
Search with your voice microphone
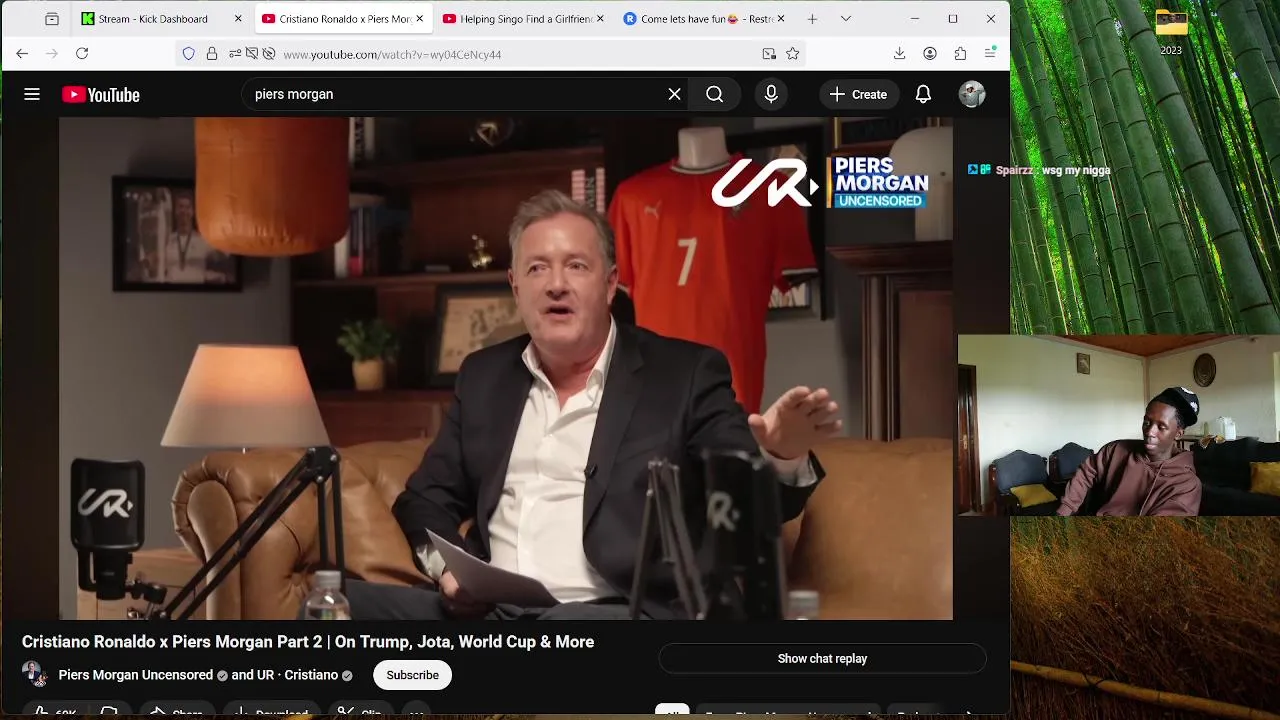coord(771,94)
